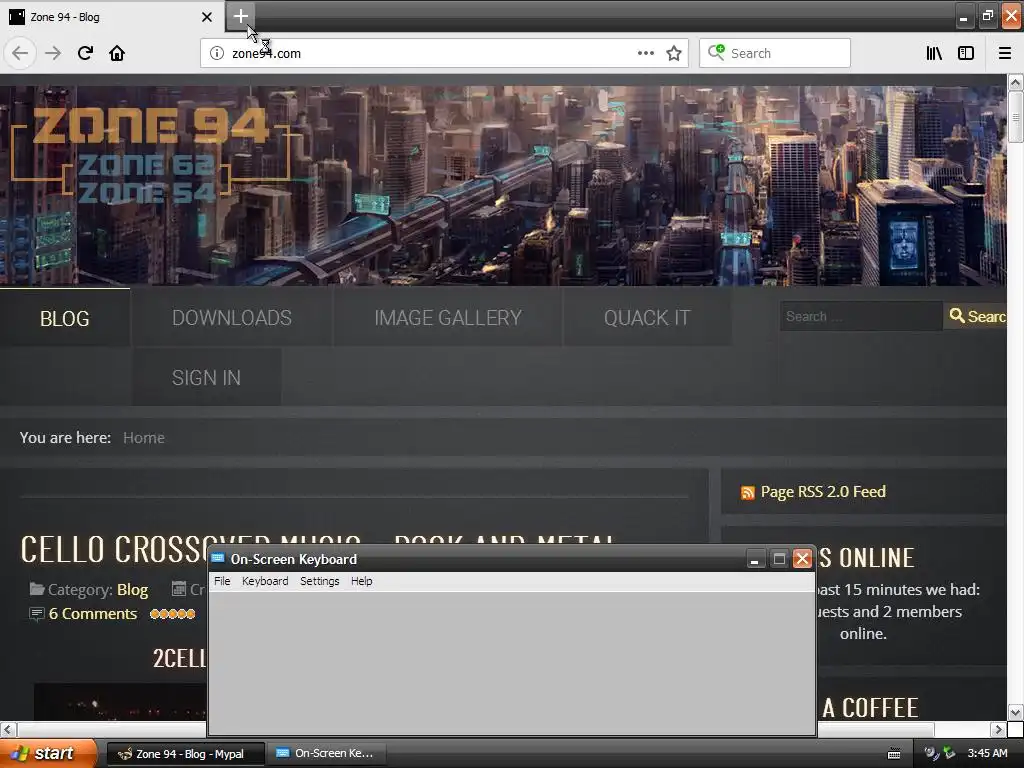Minimize the Mypal browser window
This screenshot has height=768, width=1024.
point(963,16)
